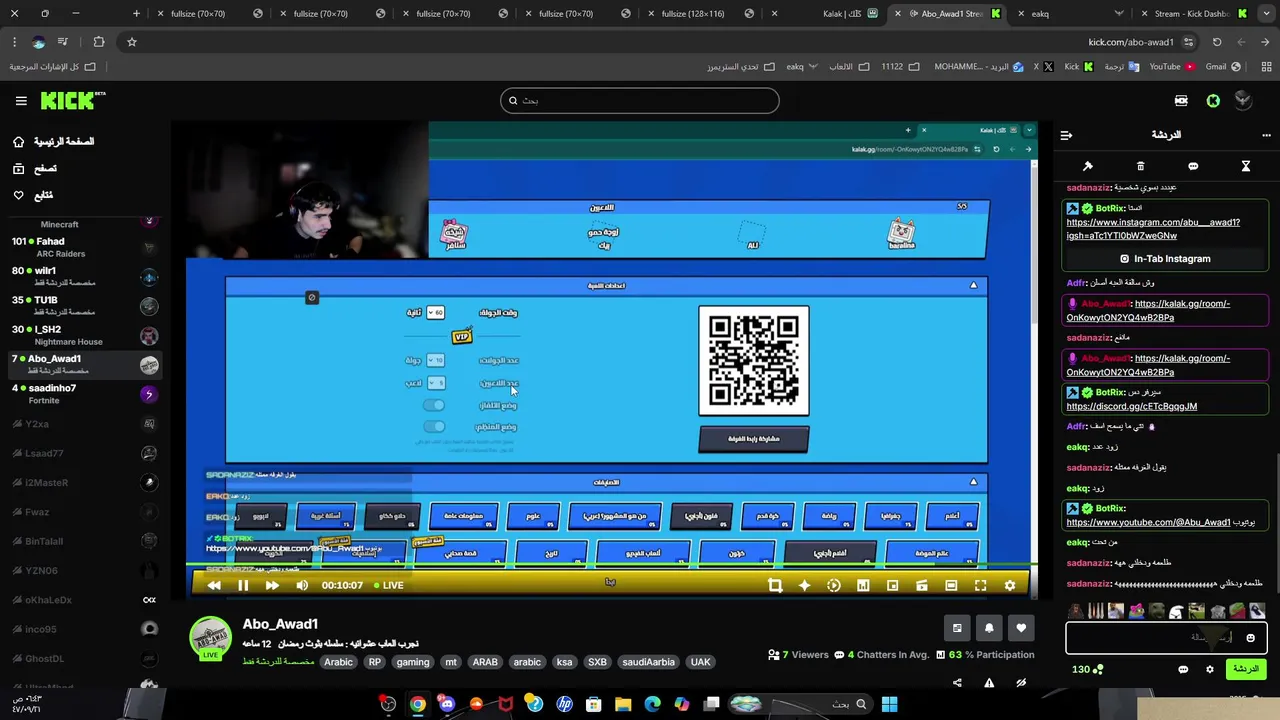Open the Kick user profile avatar menu
The width and height of the screenshot is (1280, 720).
pos(1243,100)
